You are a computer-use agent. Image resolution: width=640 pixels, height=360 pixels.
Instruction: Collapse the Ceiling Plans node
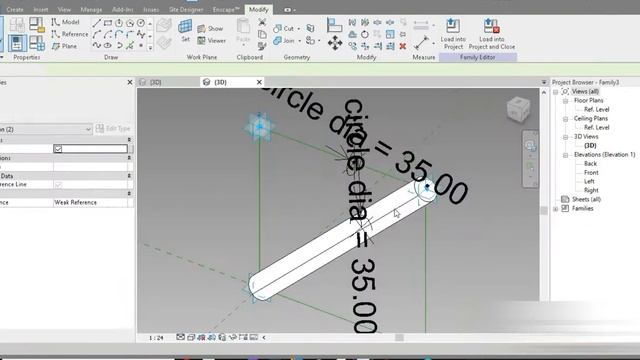tap(565, 119)
